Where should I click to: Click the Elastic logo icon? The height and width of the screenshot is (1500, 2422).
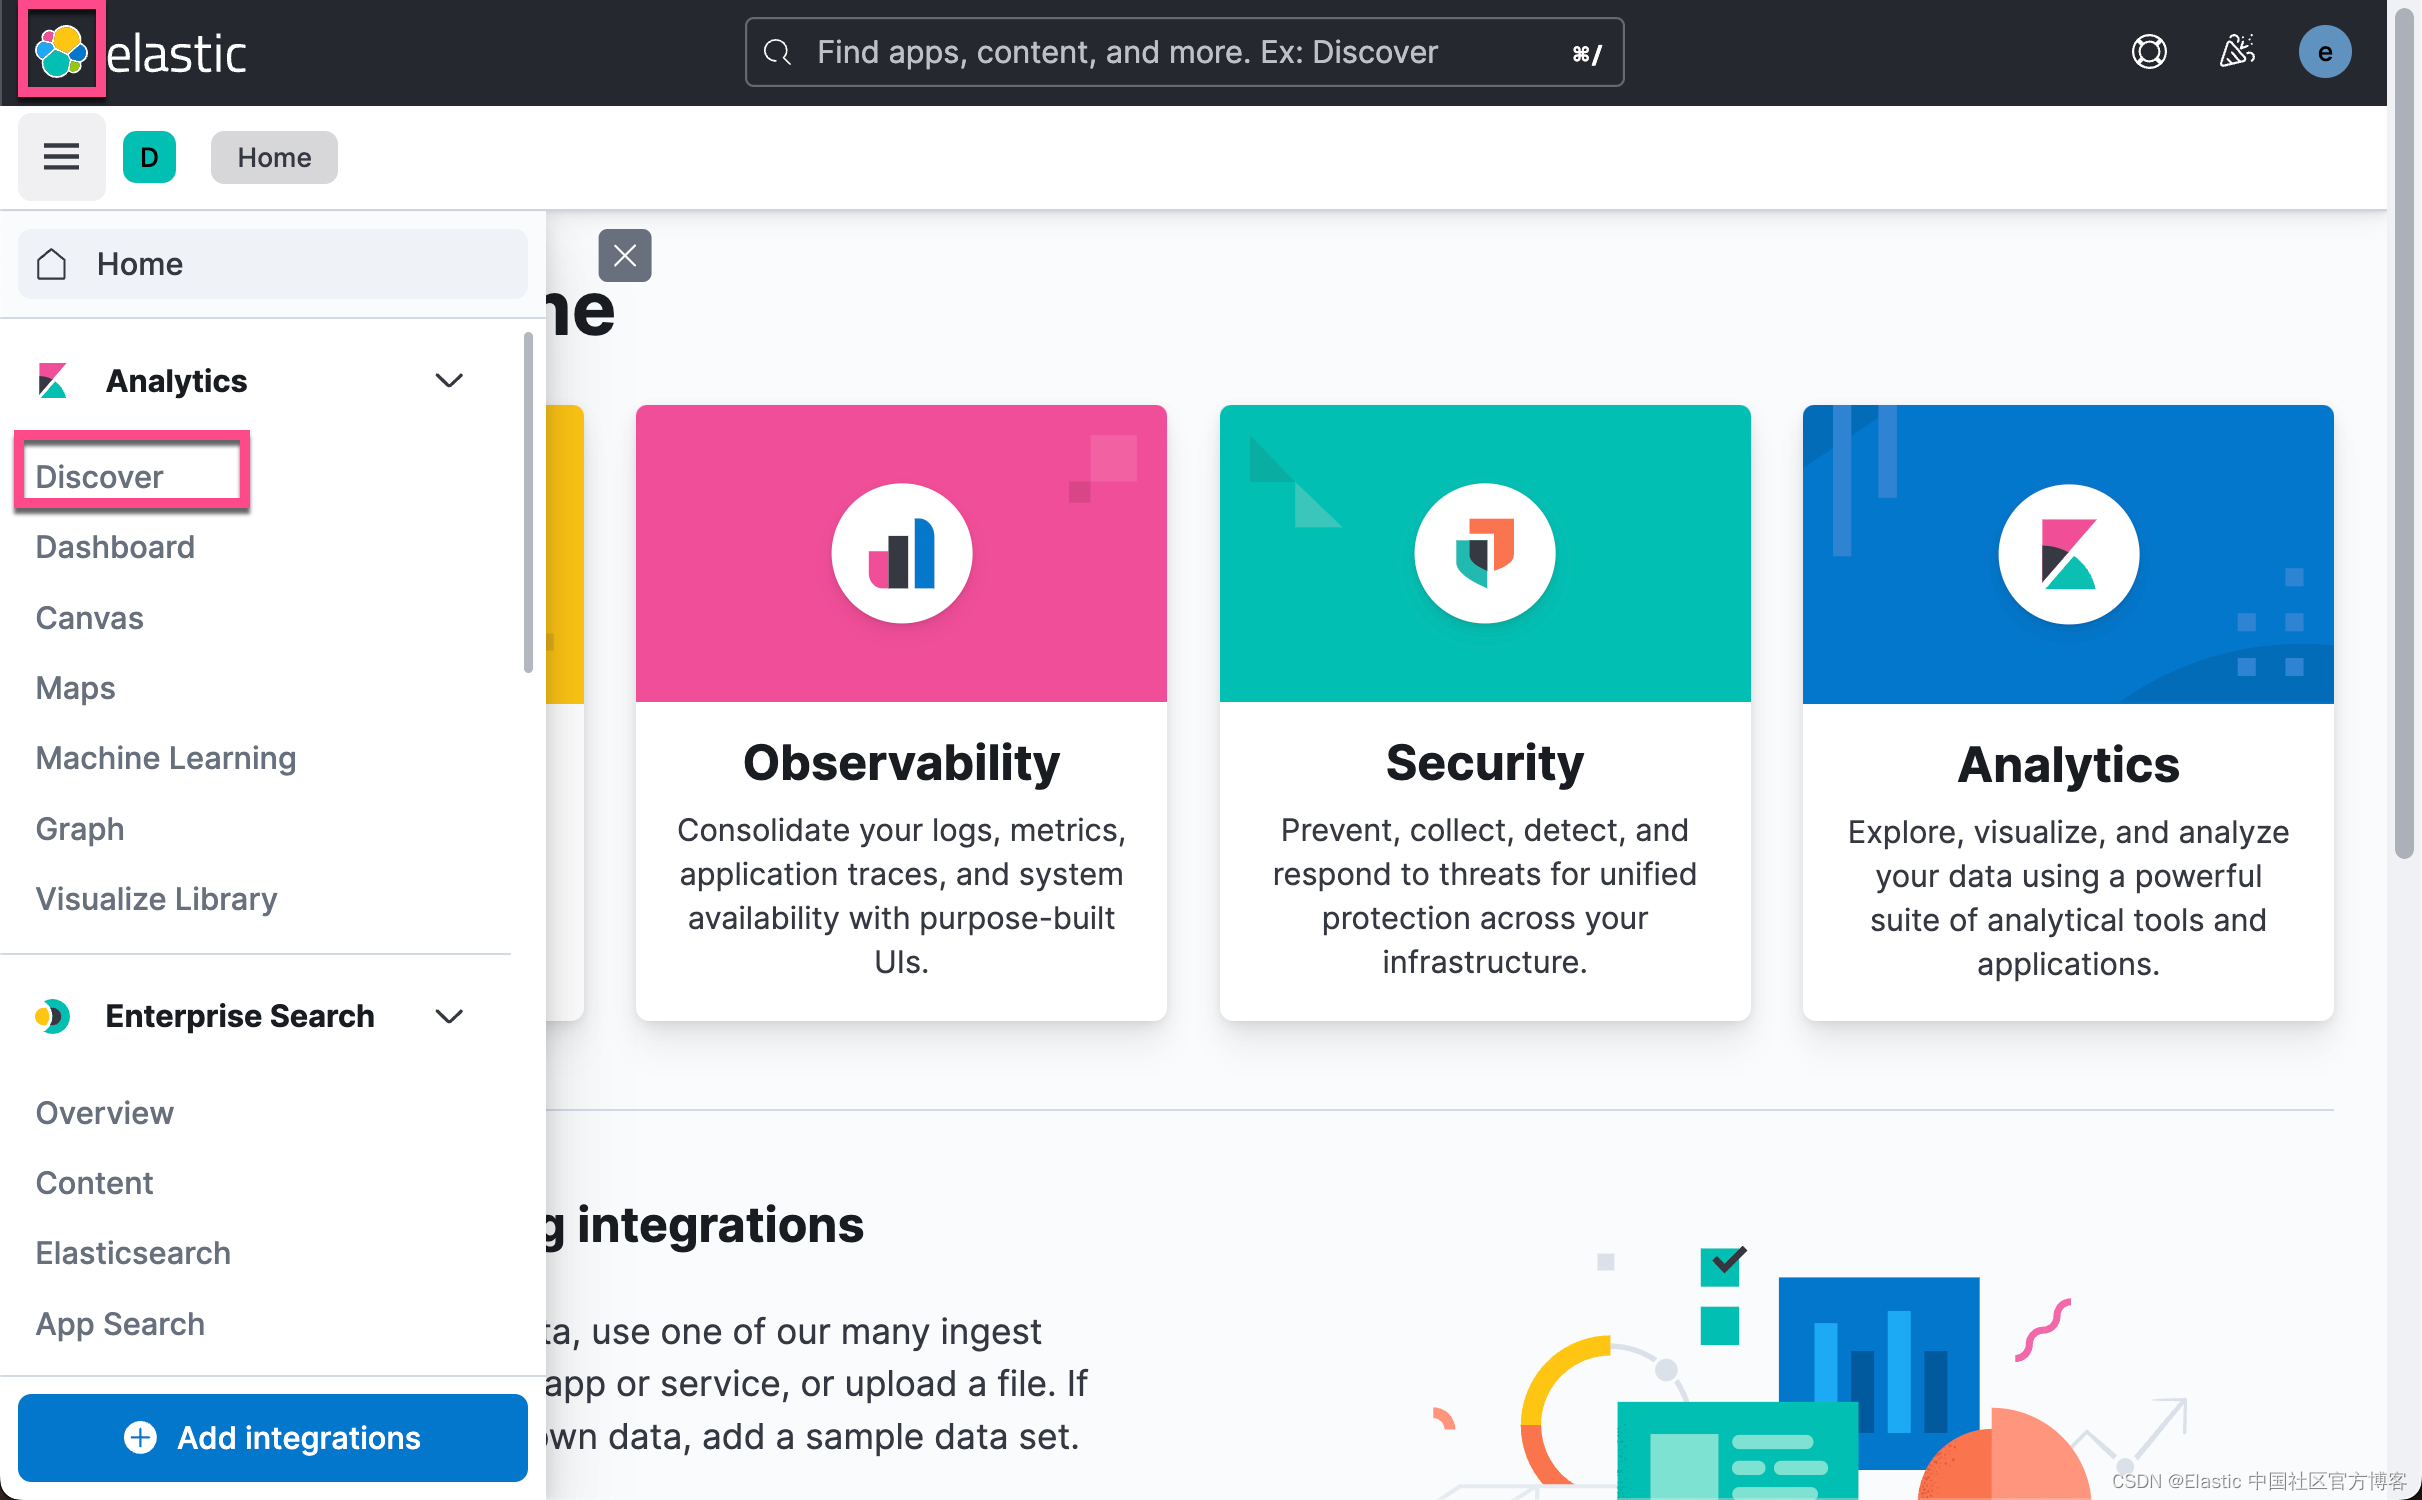click(61, 50)
